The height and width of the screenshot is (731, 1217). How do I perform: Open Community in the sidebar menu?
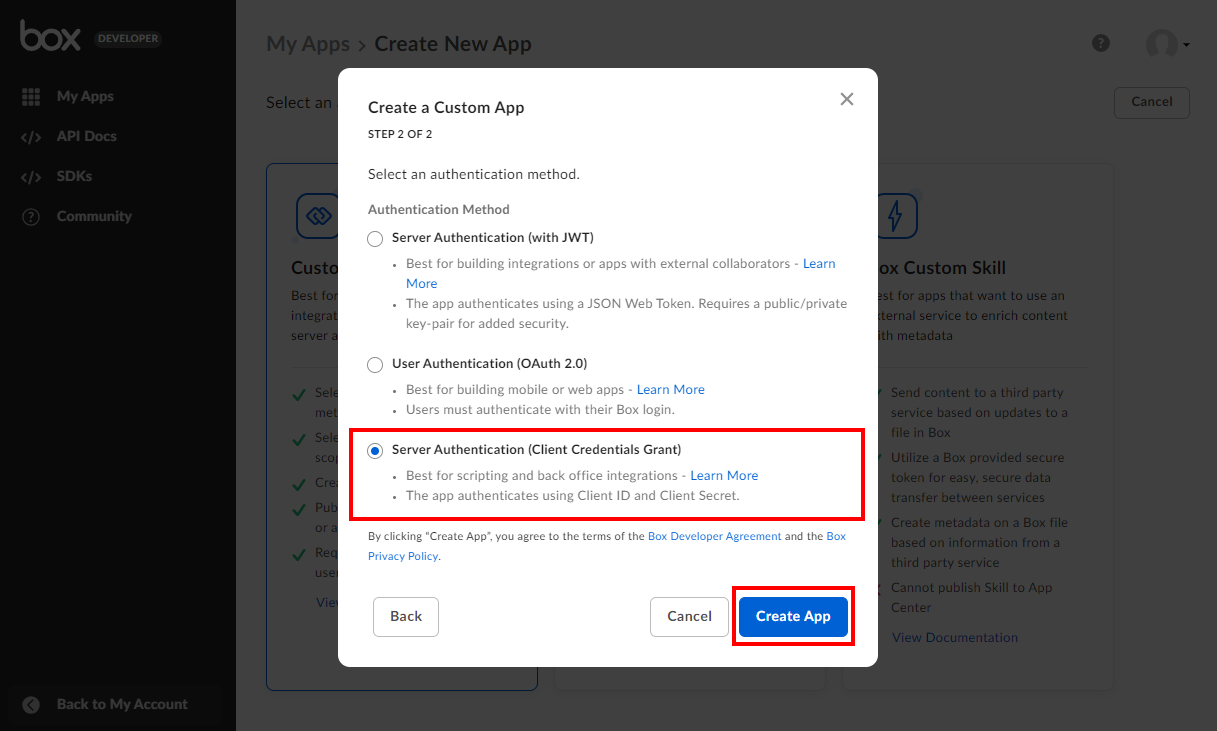point(94,217)
